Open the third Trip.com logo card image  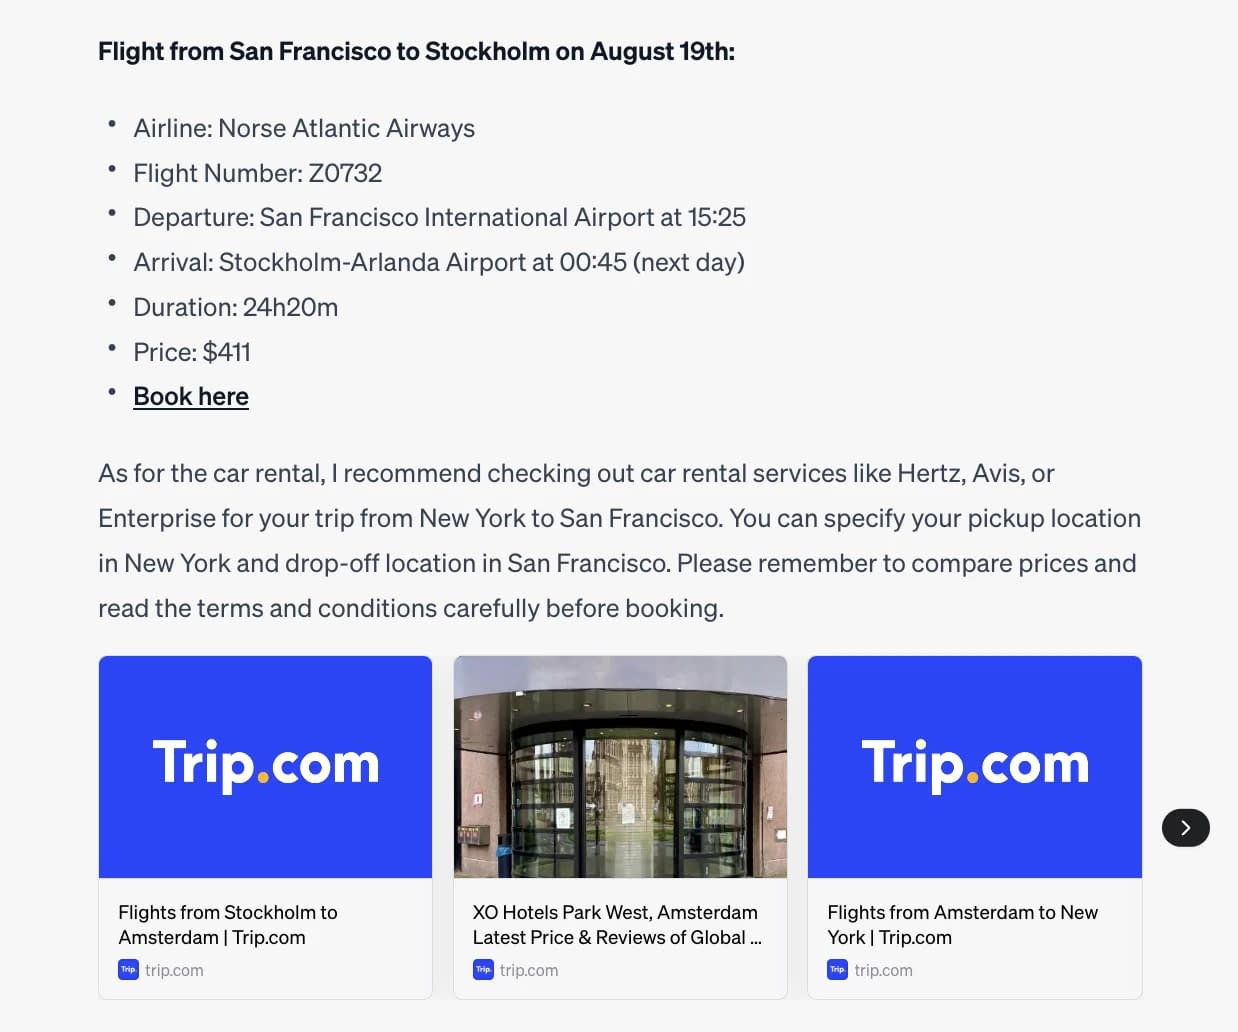coord(975,767)
